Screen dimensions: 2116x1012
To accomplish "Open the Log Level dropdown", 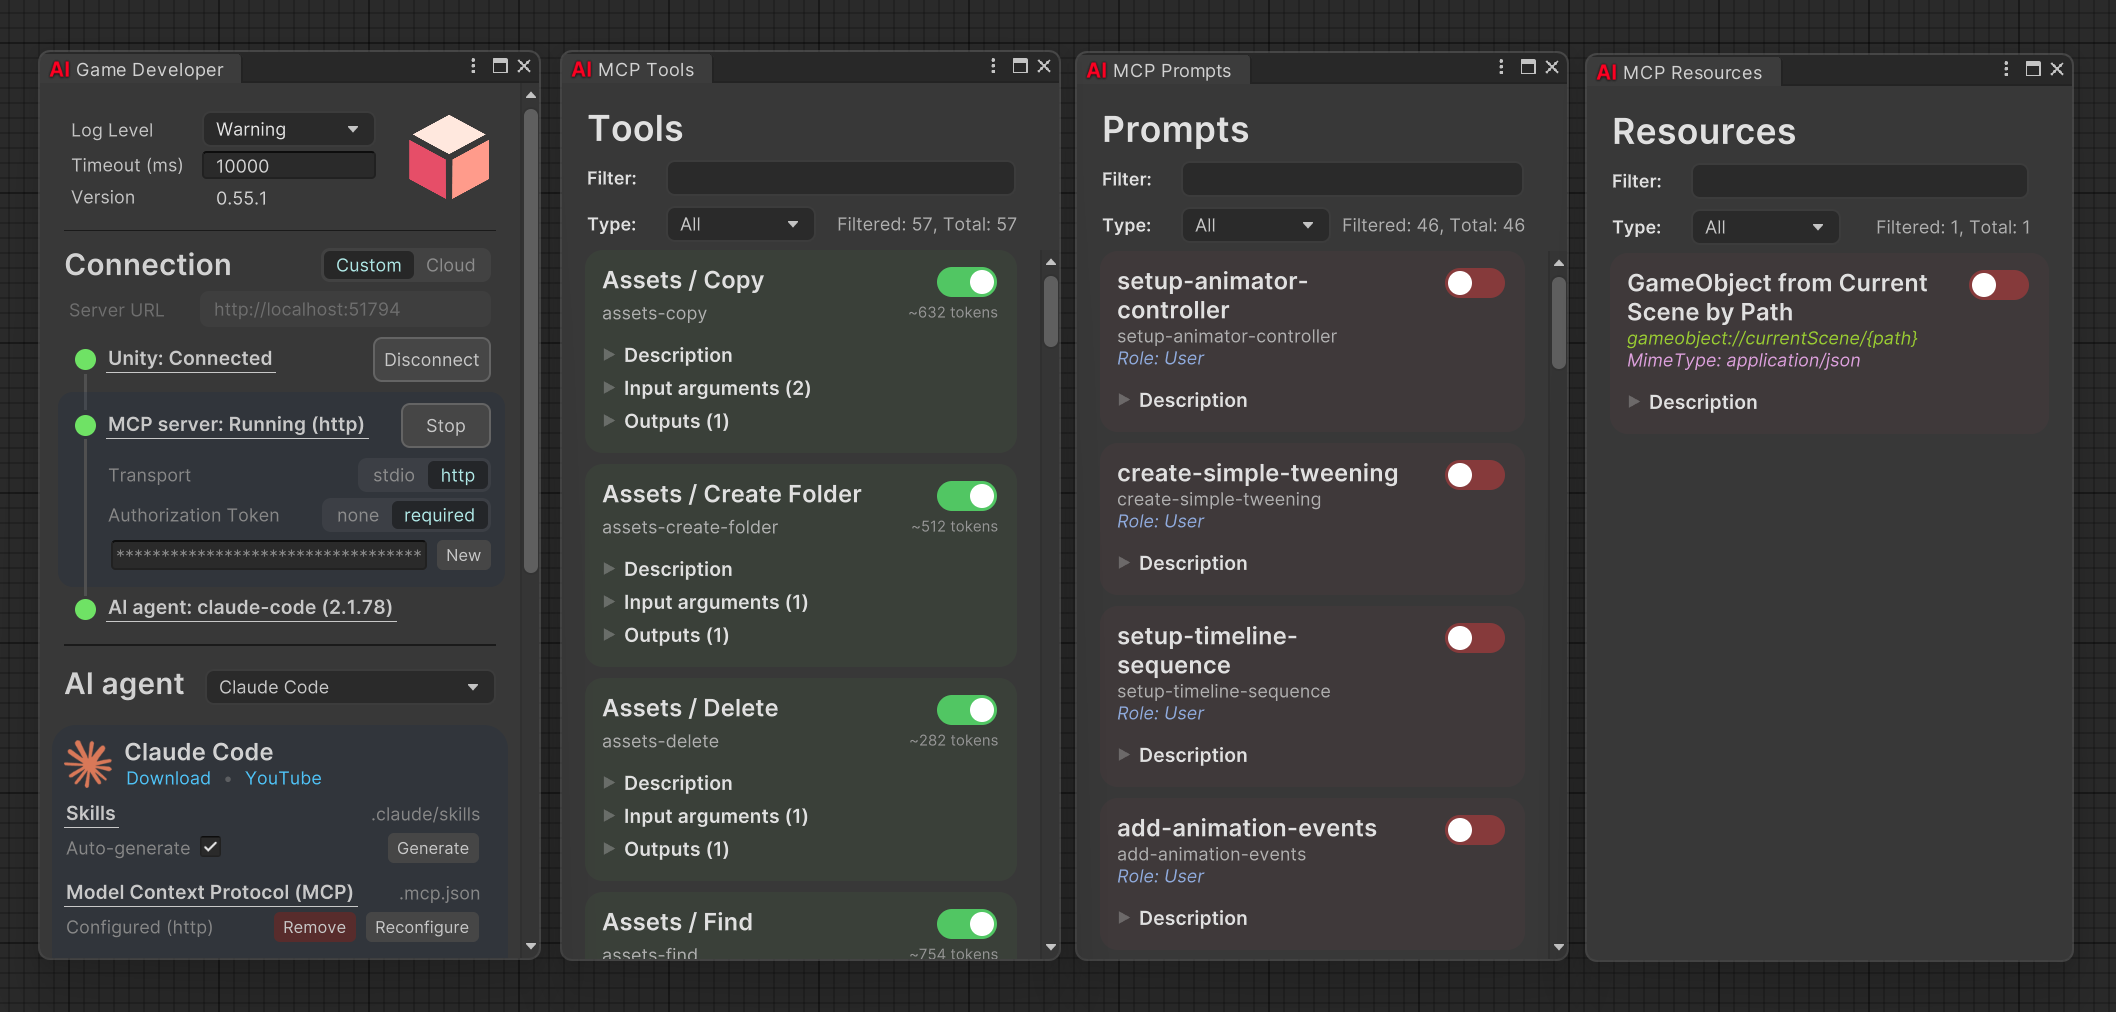I will coord(288,129).
